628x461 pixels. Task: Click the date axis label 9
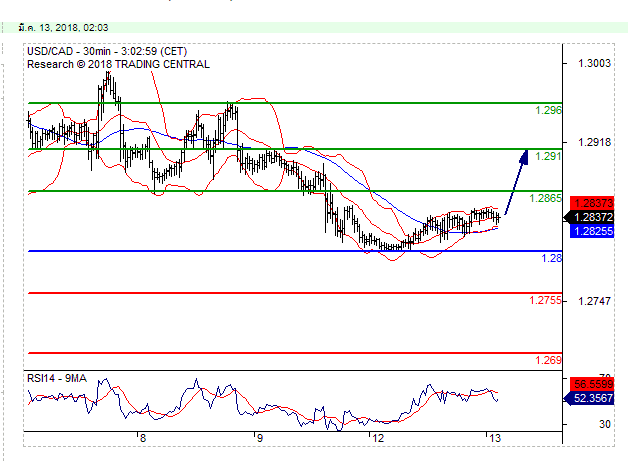click(260, 438)
